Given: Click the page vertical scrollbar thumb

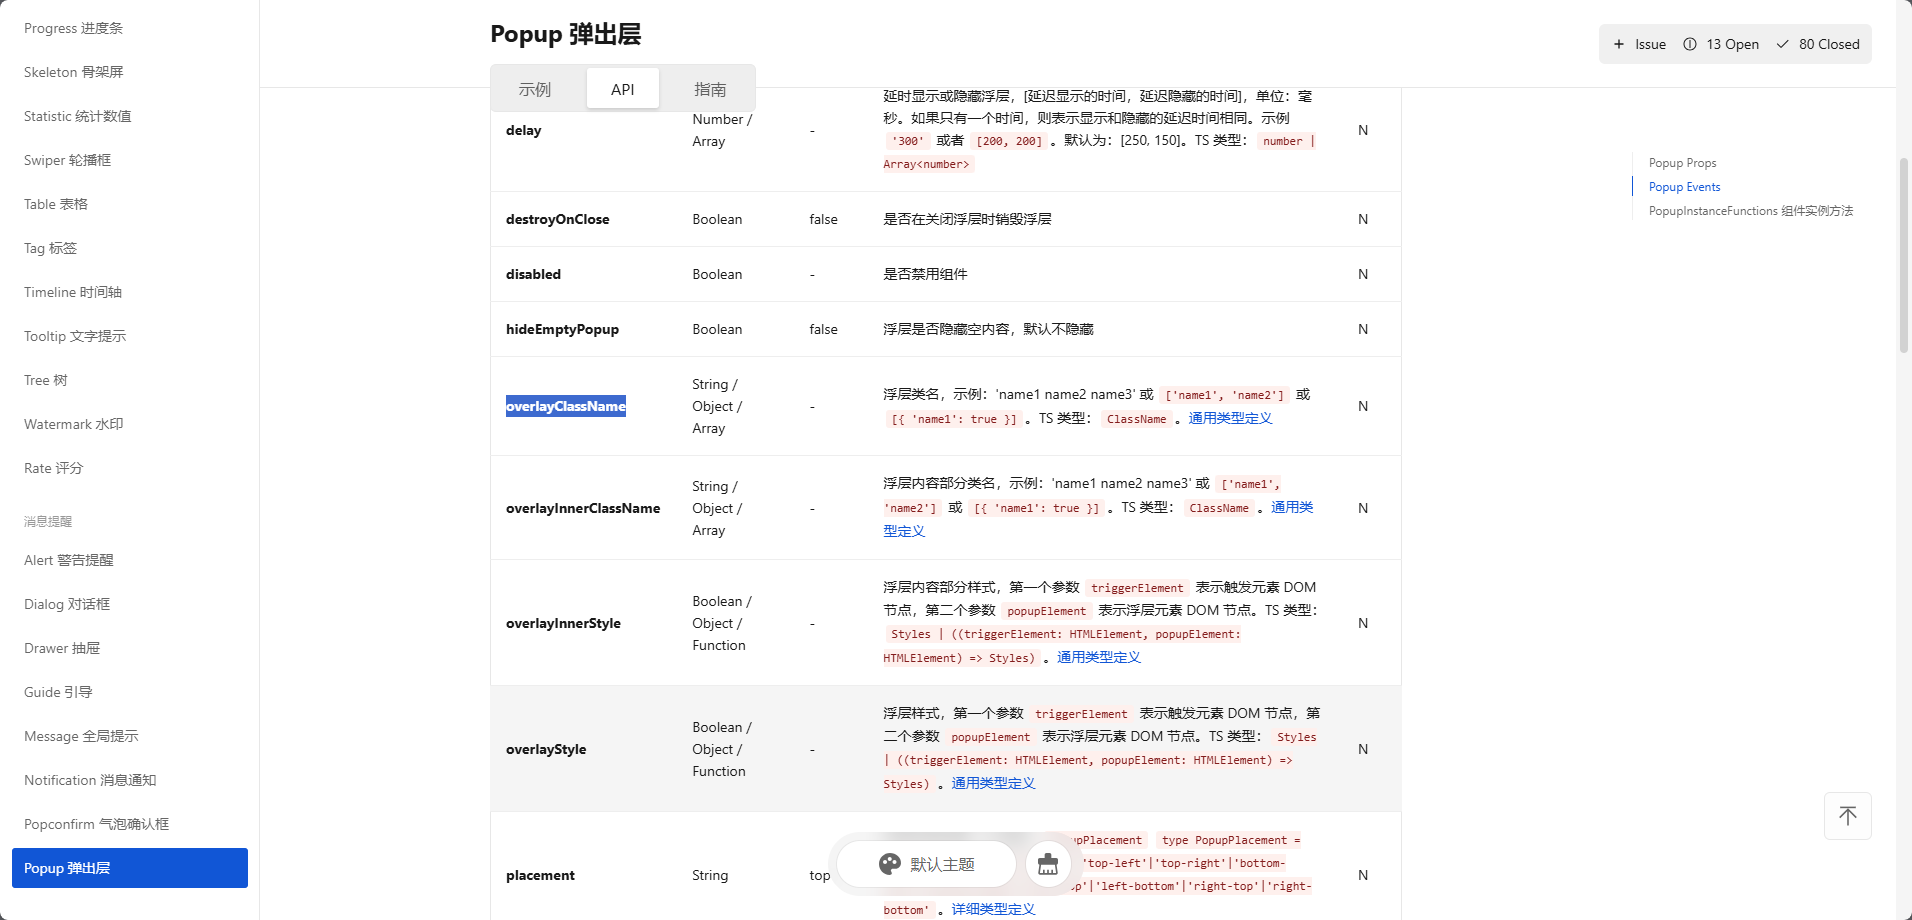Looking at the screenshot, I should 1904,256.
